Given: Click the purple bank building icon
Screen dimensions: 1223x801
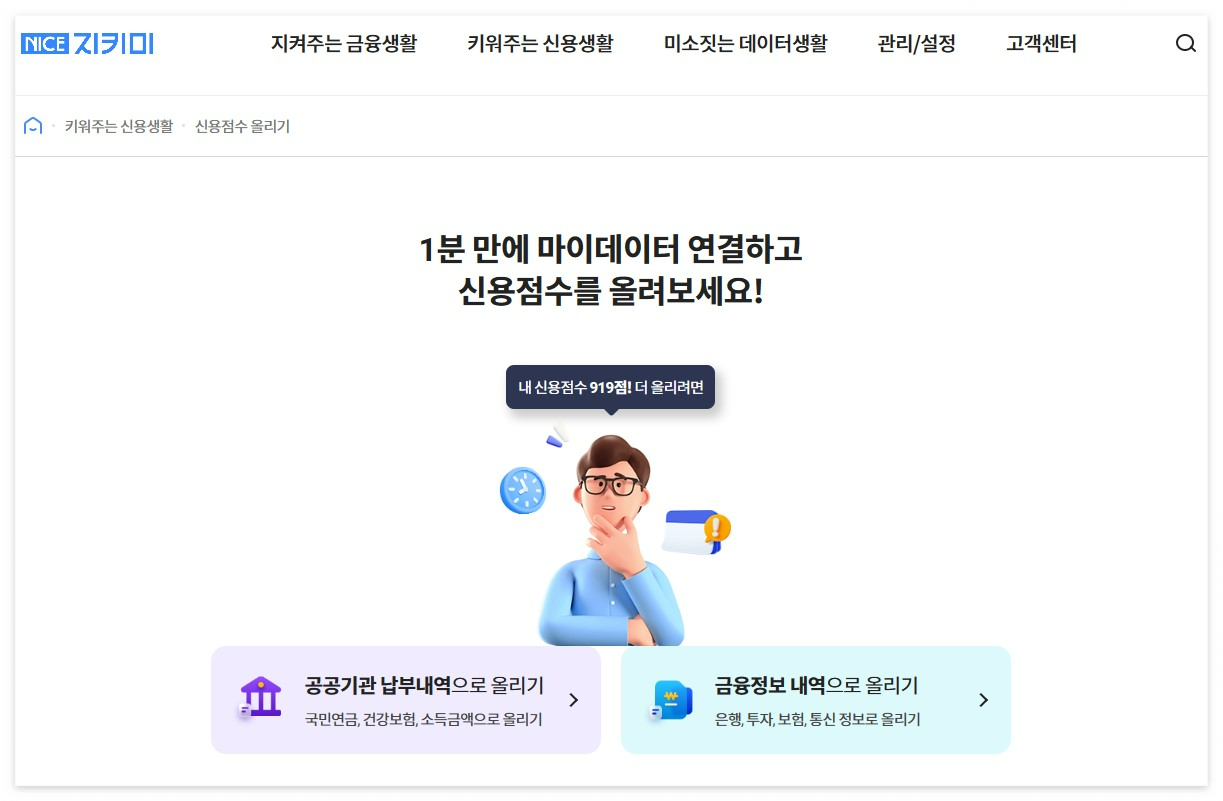Looking at the screenshot, I should click(260, 698).
